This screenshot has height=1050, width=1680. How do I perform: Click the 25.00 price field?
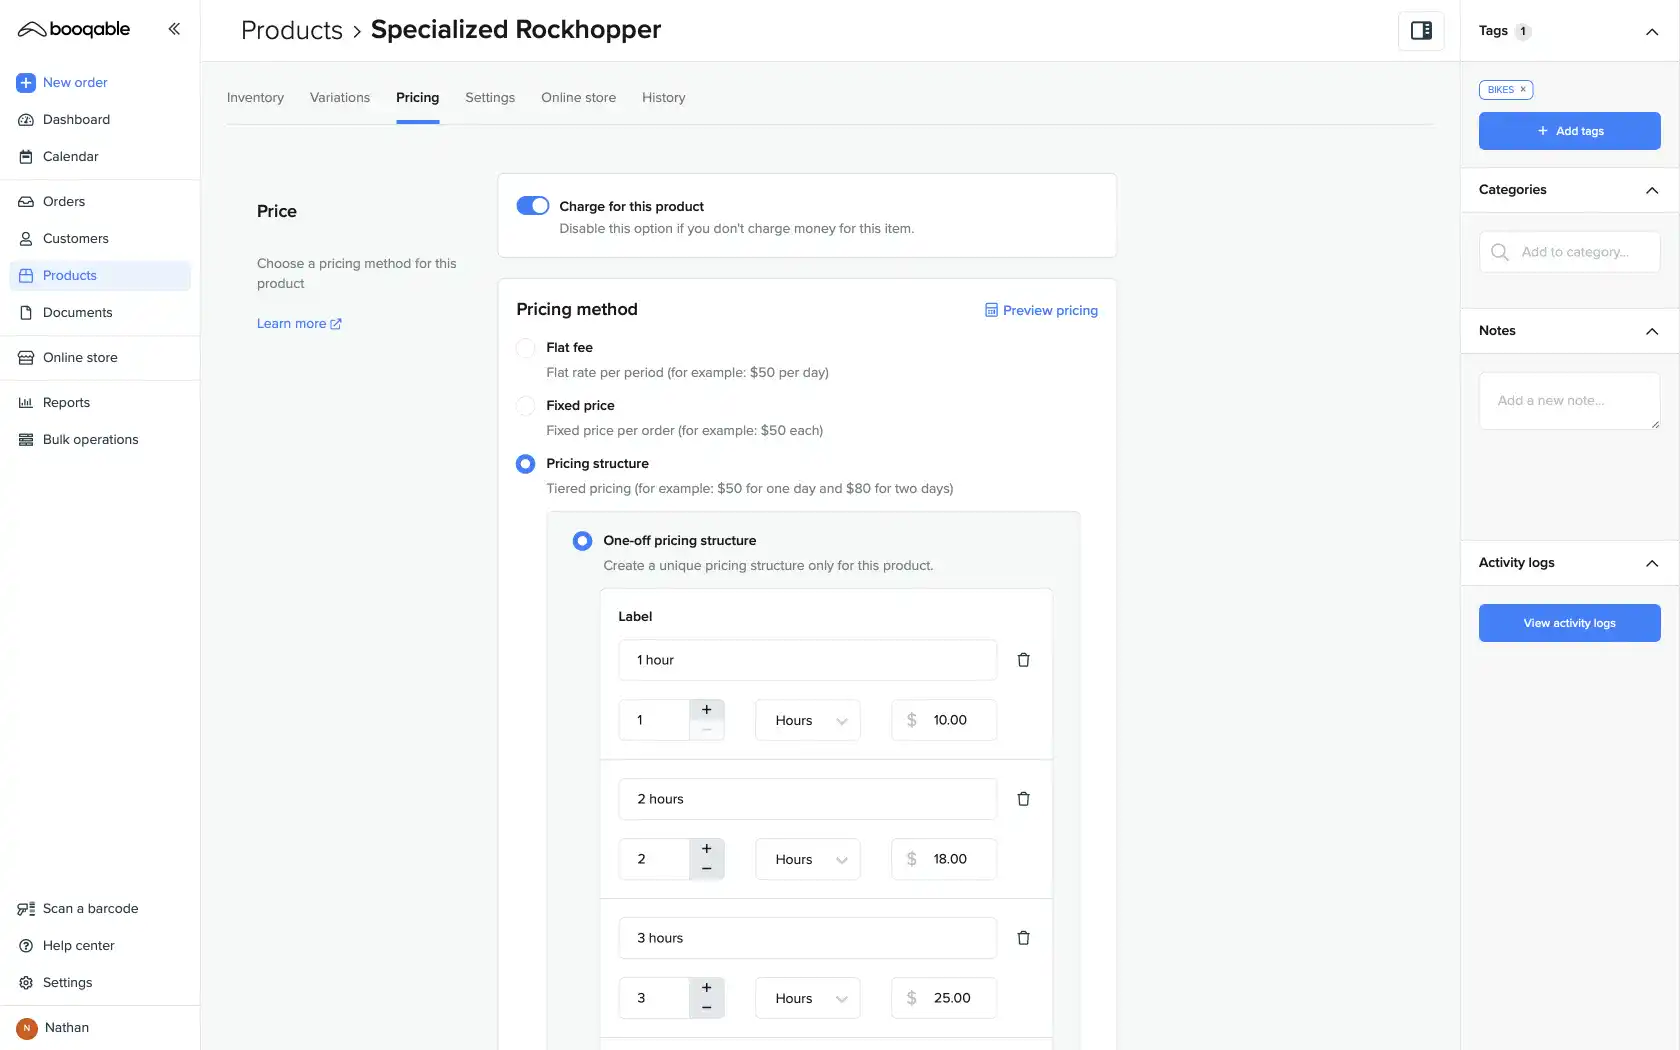coord(944,998)
